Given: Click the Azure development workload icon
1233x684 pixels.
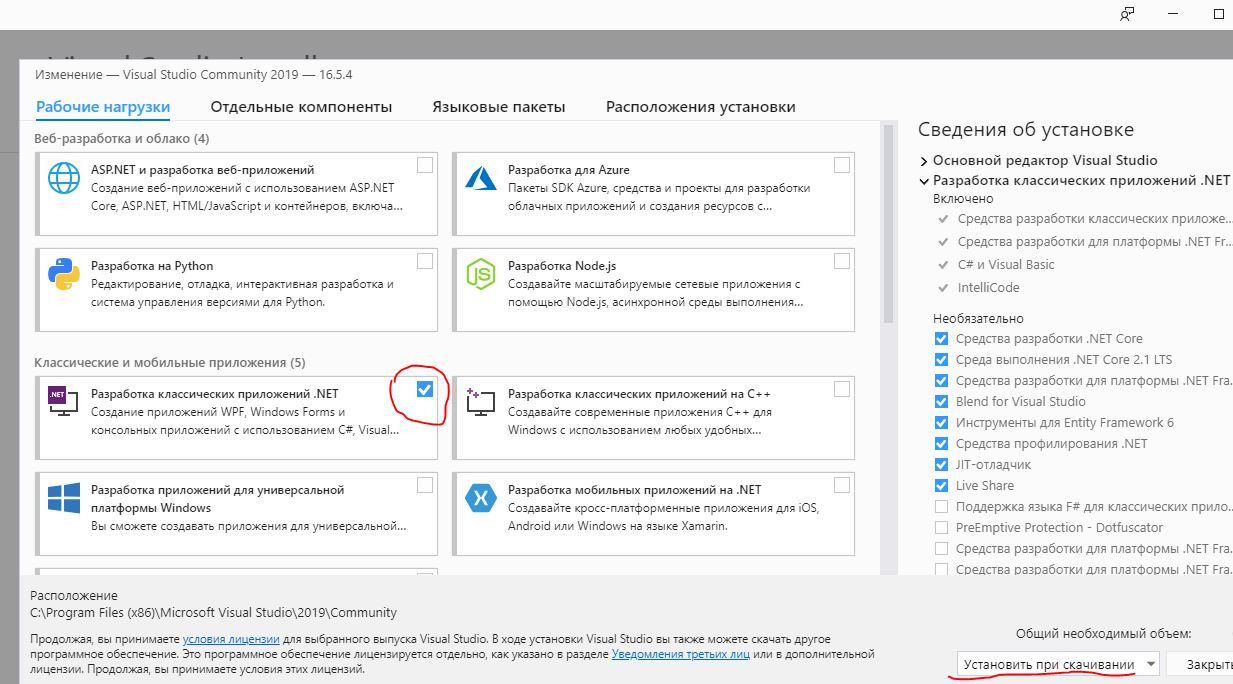Looking at the screenshot, I should pos(481,178).
